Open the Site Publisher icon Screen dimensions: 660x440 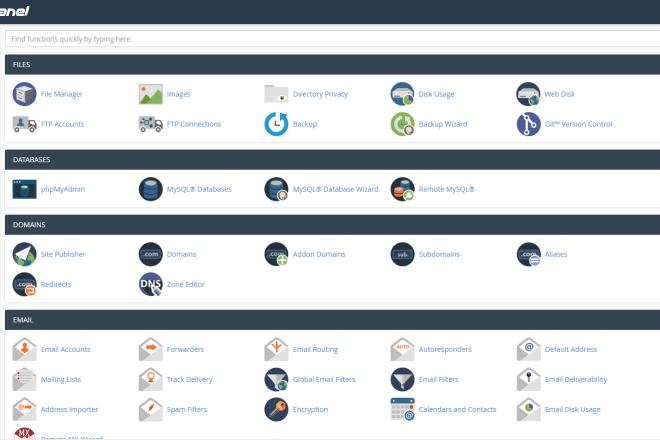coord(24,254)
